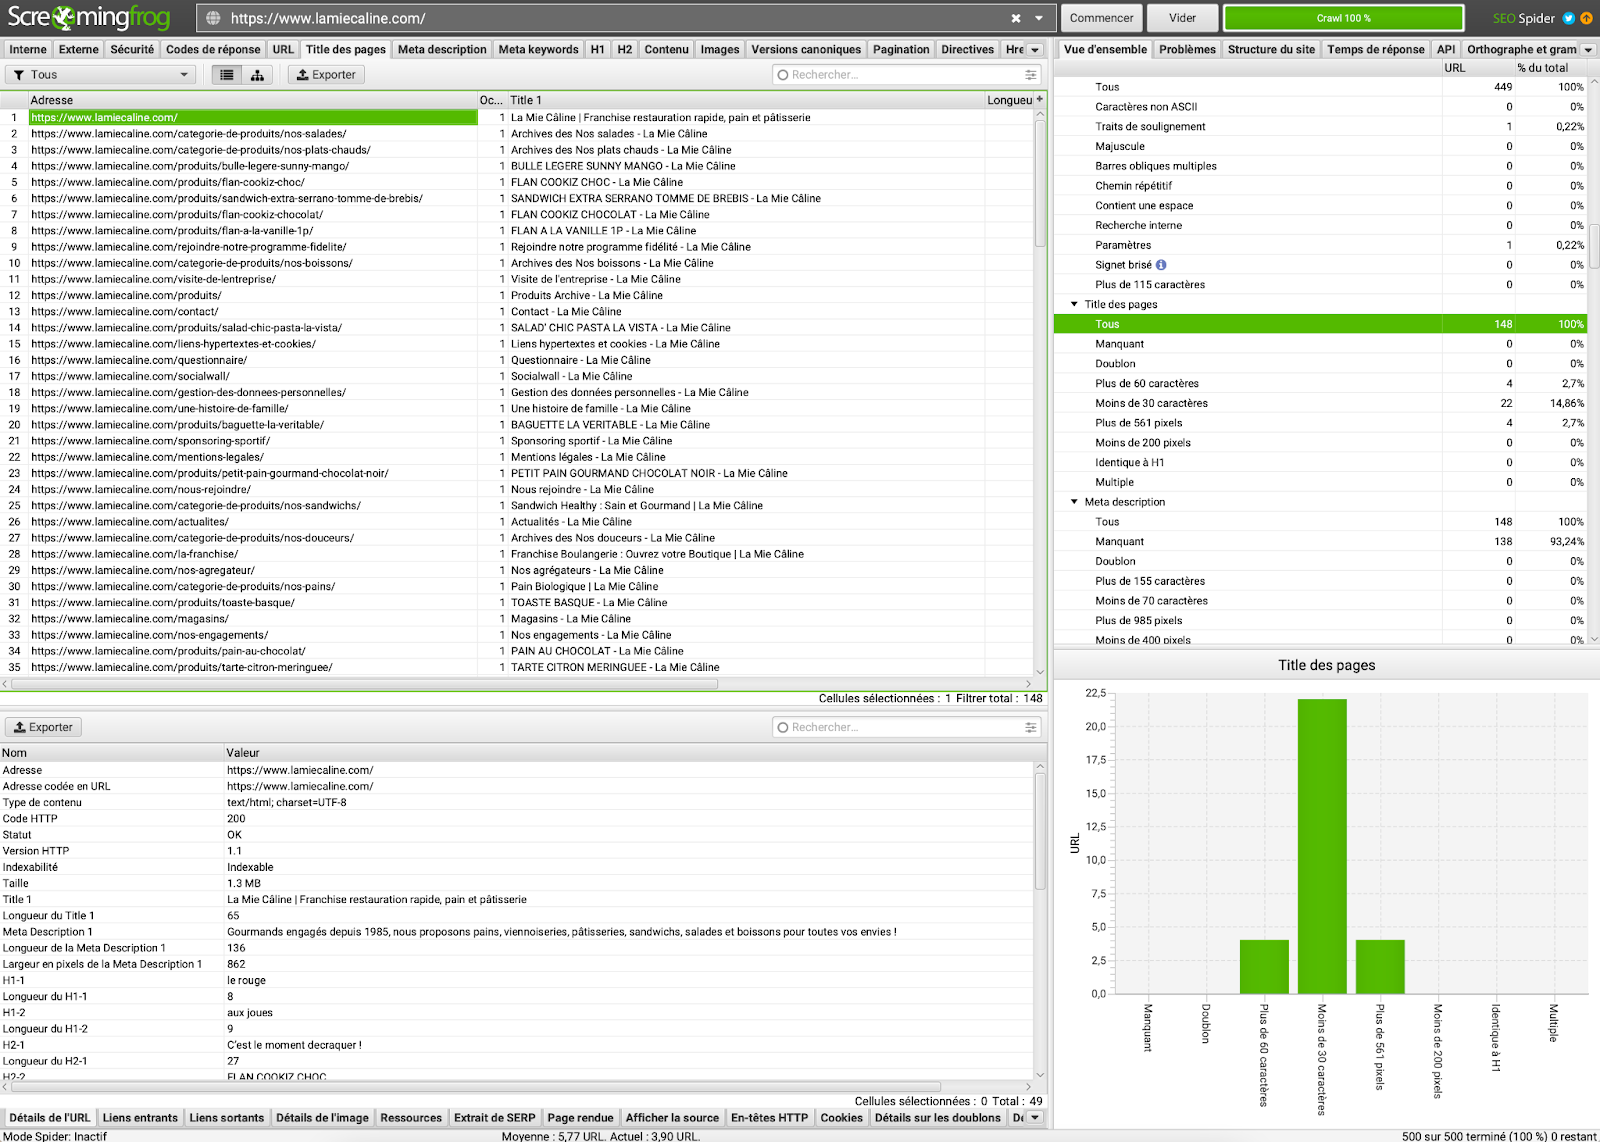Screen dimensions: 1600x1142
Task: Clear the URL bar with X icon
Action: (x=1016, y=18)
